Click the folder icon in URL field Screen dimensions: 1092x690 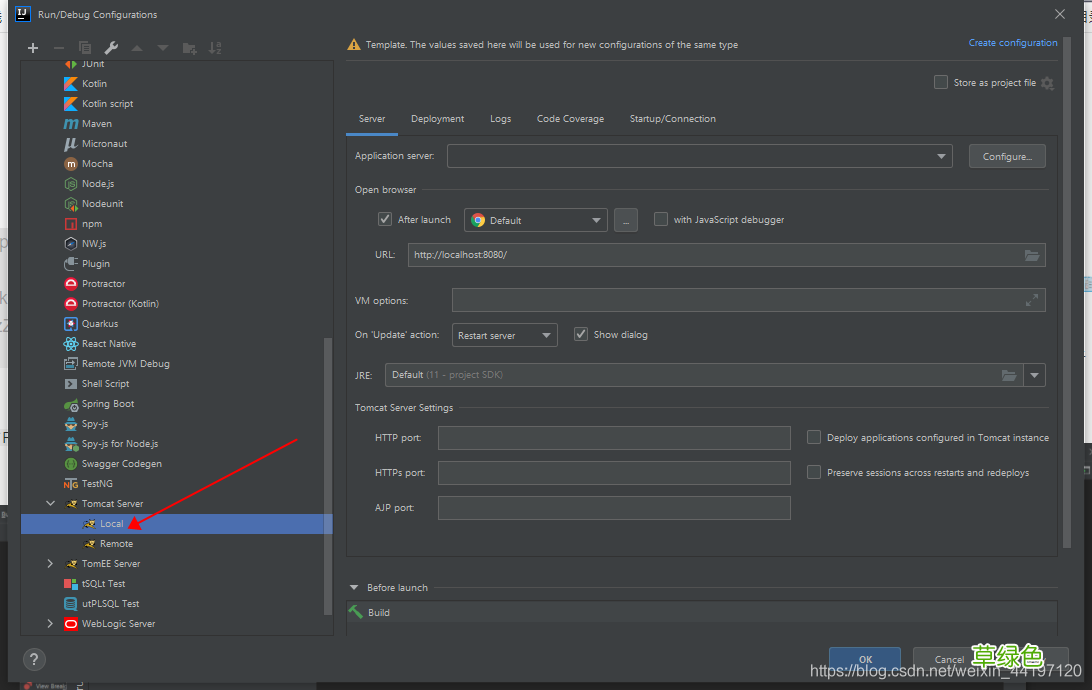coord(1032,255)
